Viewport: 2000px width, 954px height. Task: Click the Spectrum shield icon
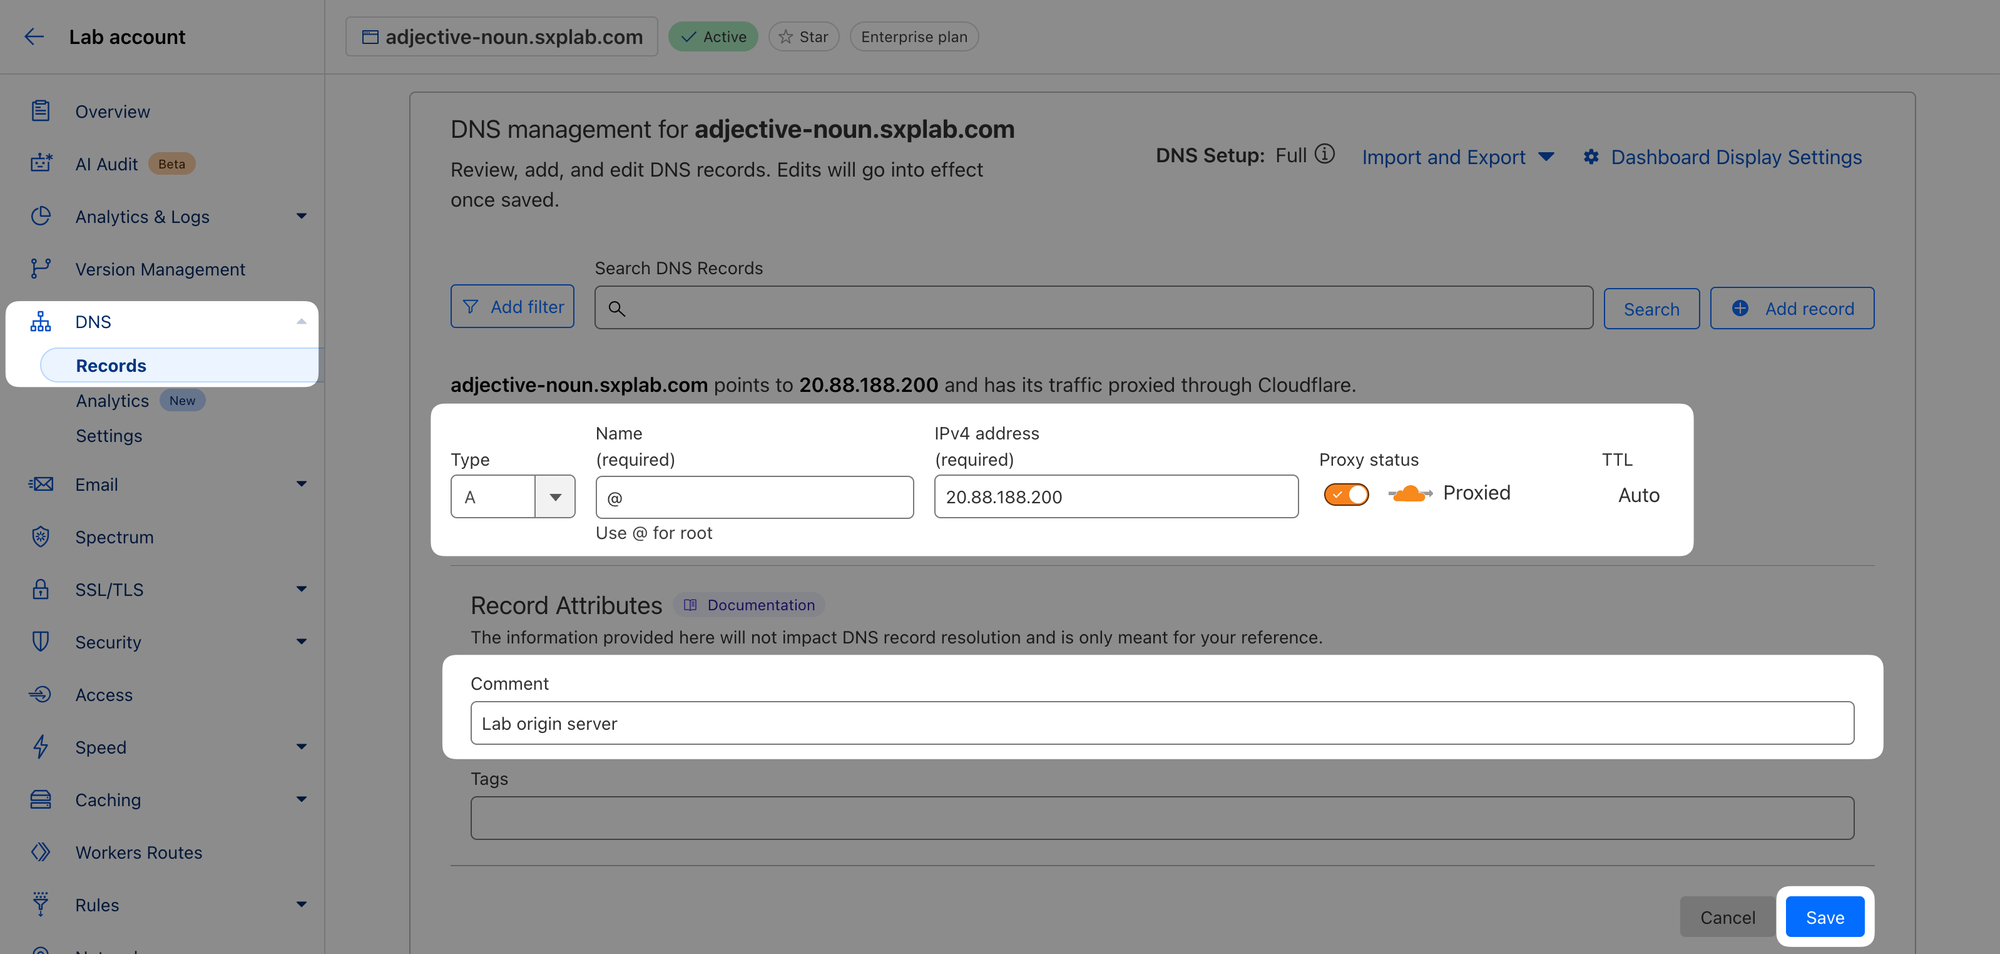tap(40, 537)
